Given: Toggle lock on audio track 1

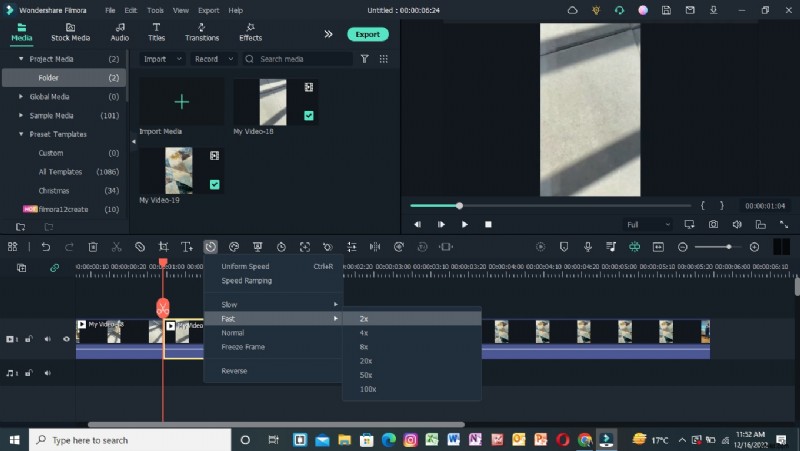Looking at the screenshot, I should 29,373.
